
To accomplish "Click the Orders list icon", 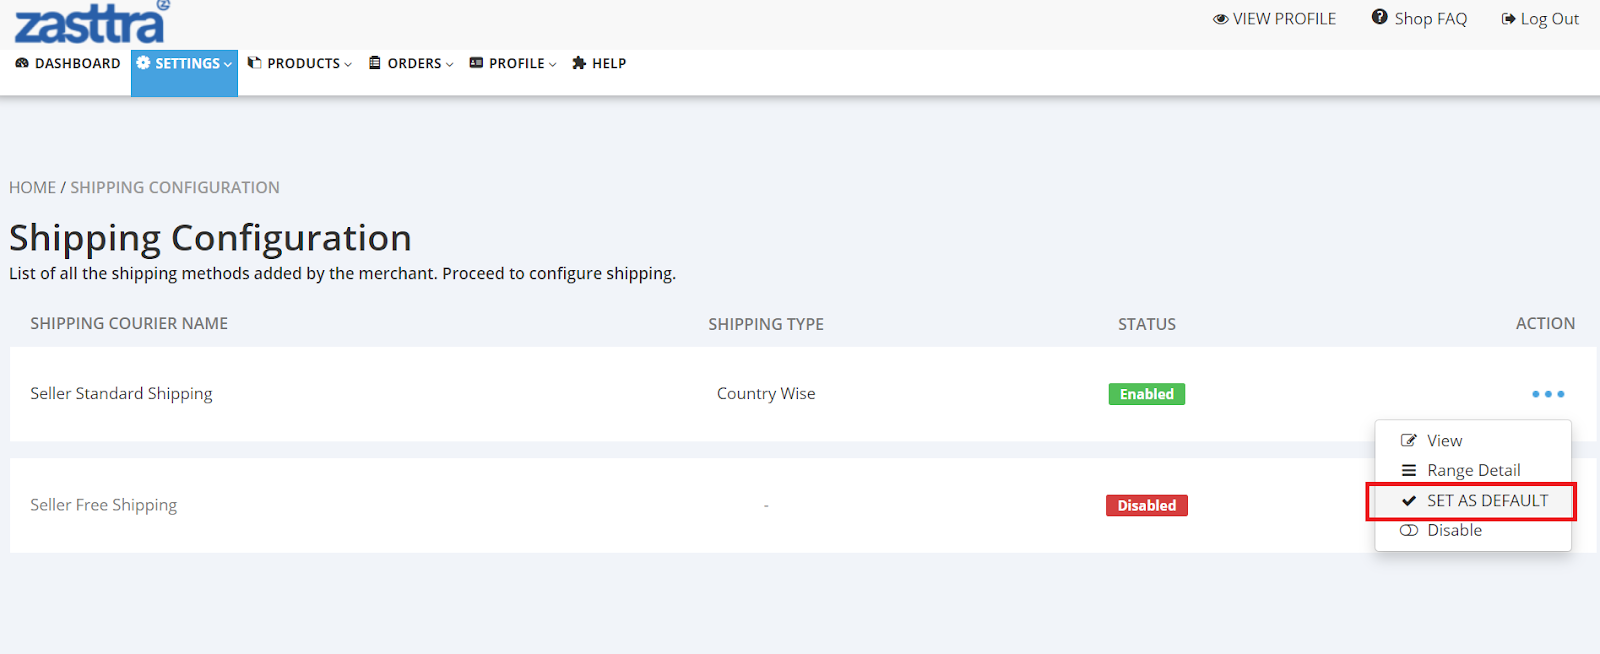I will click(375, 63).
